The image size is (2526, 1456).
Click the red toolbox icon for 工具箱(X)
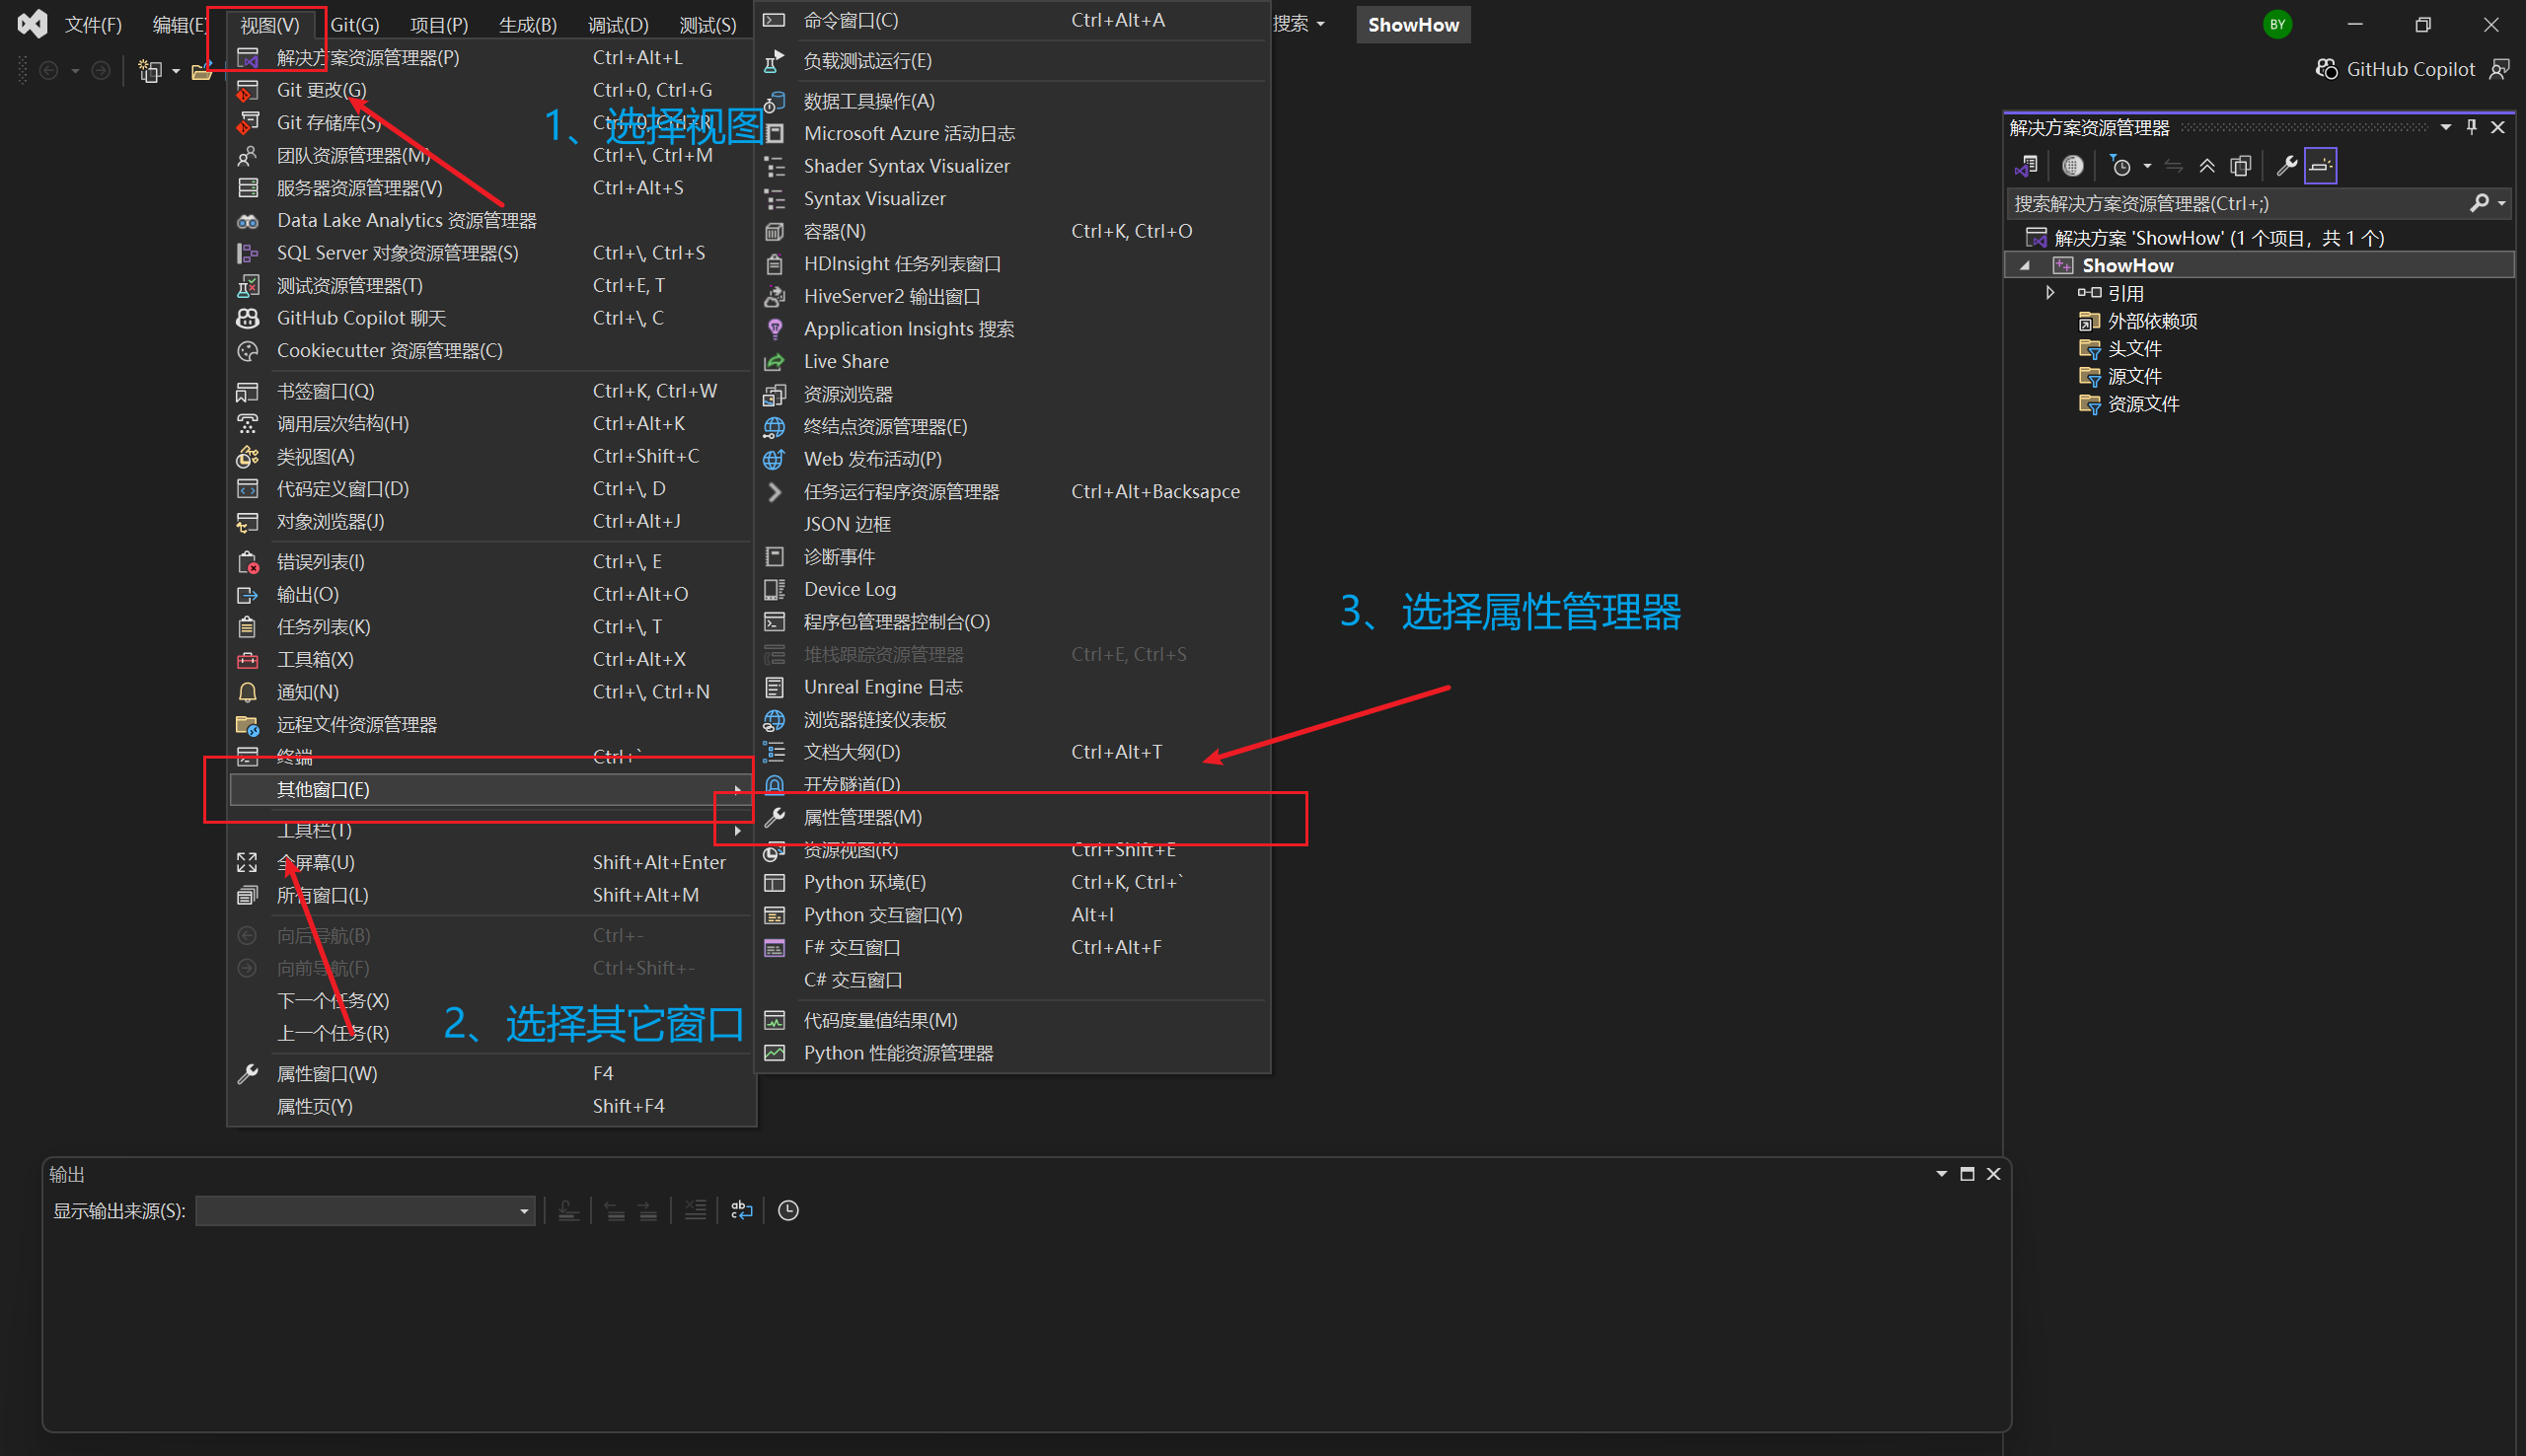[247, 660]
